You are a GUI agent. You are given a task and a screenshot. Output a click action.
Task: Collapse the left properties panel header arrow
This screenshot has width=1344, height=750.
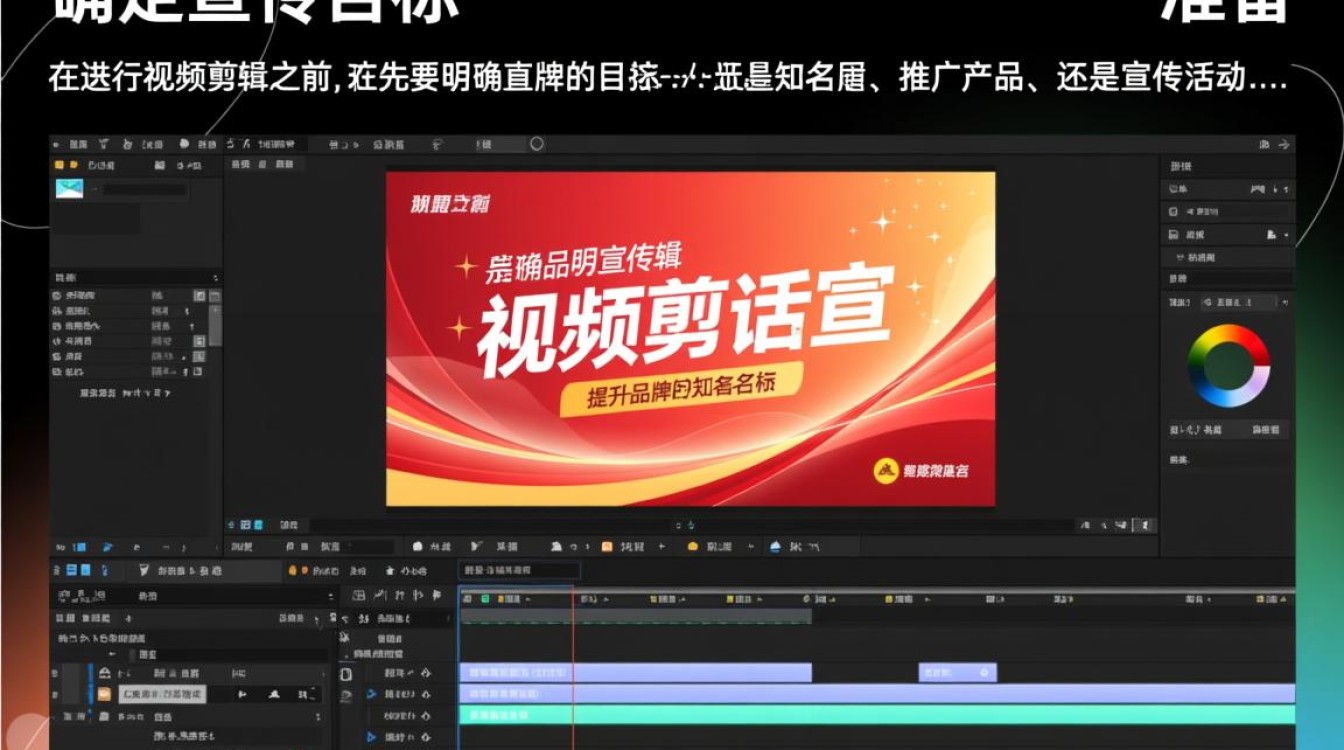(x=215, y=277)
